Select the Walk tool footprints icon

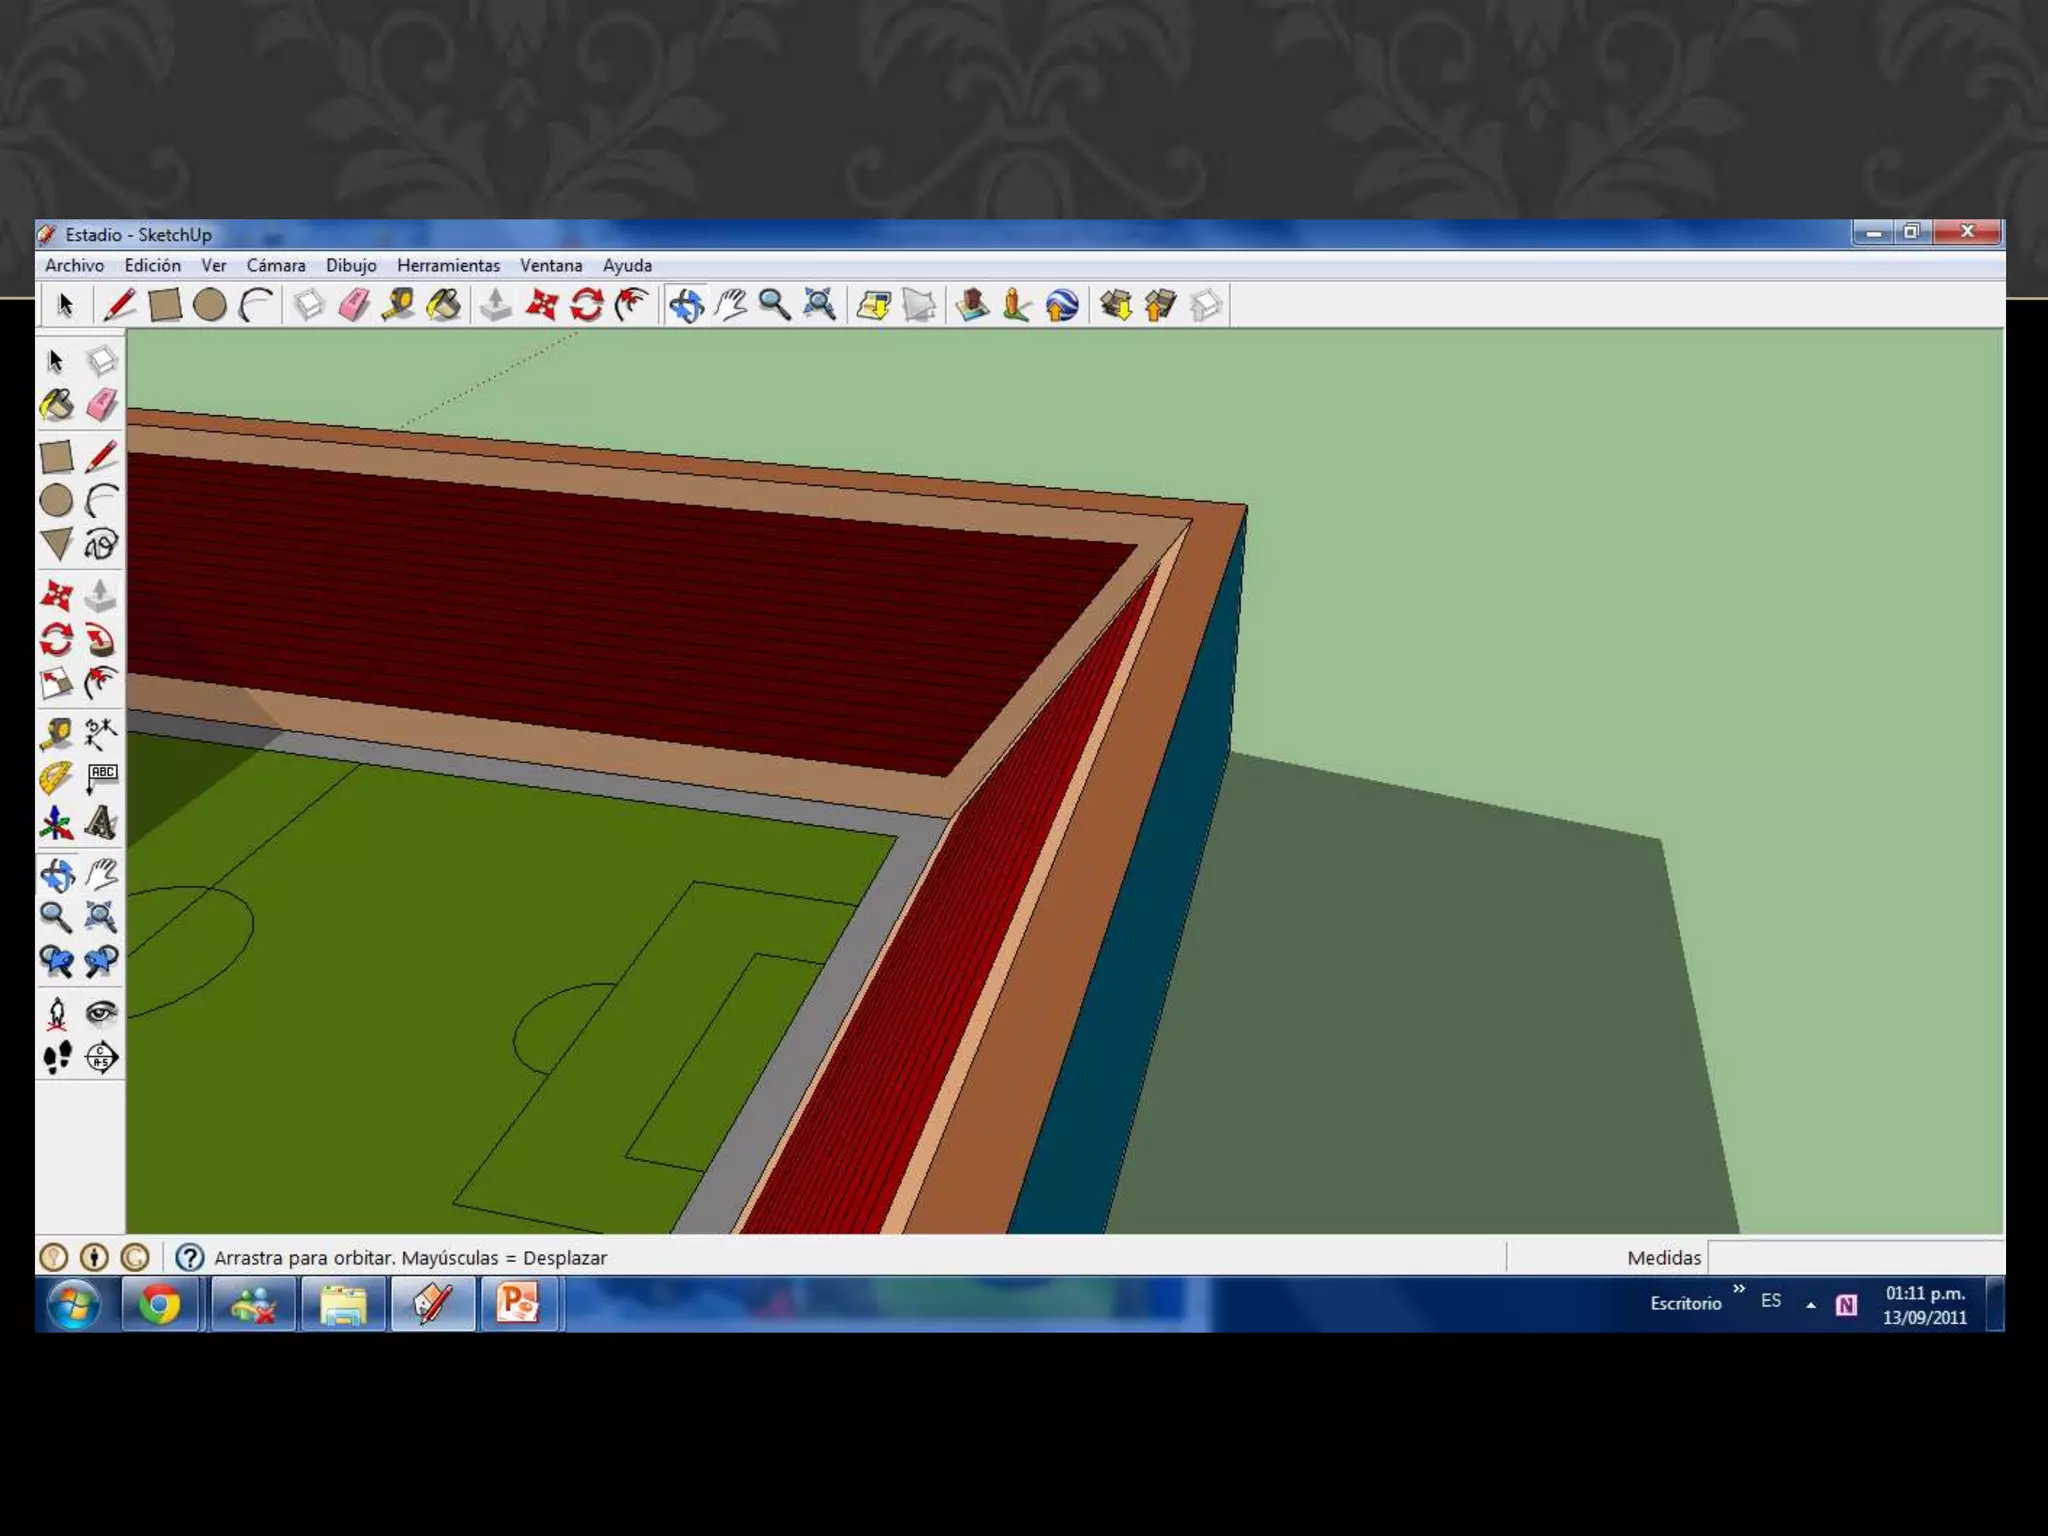(57, 1057)
